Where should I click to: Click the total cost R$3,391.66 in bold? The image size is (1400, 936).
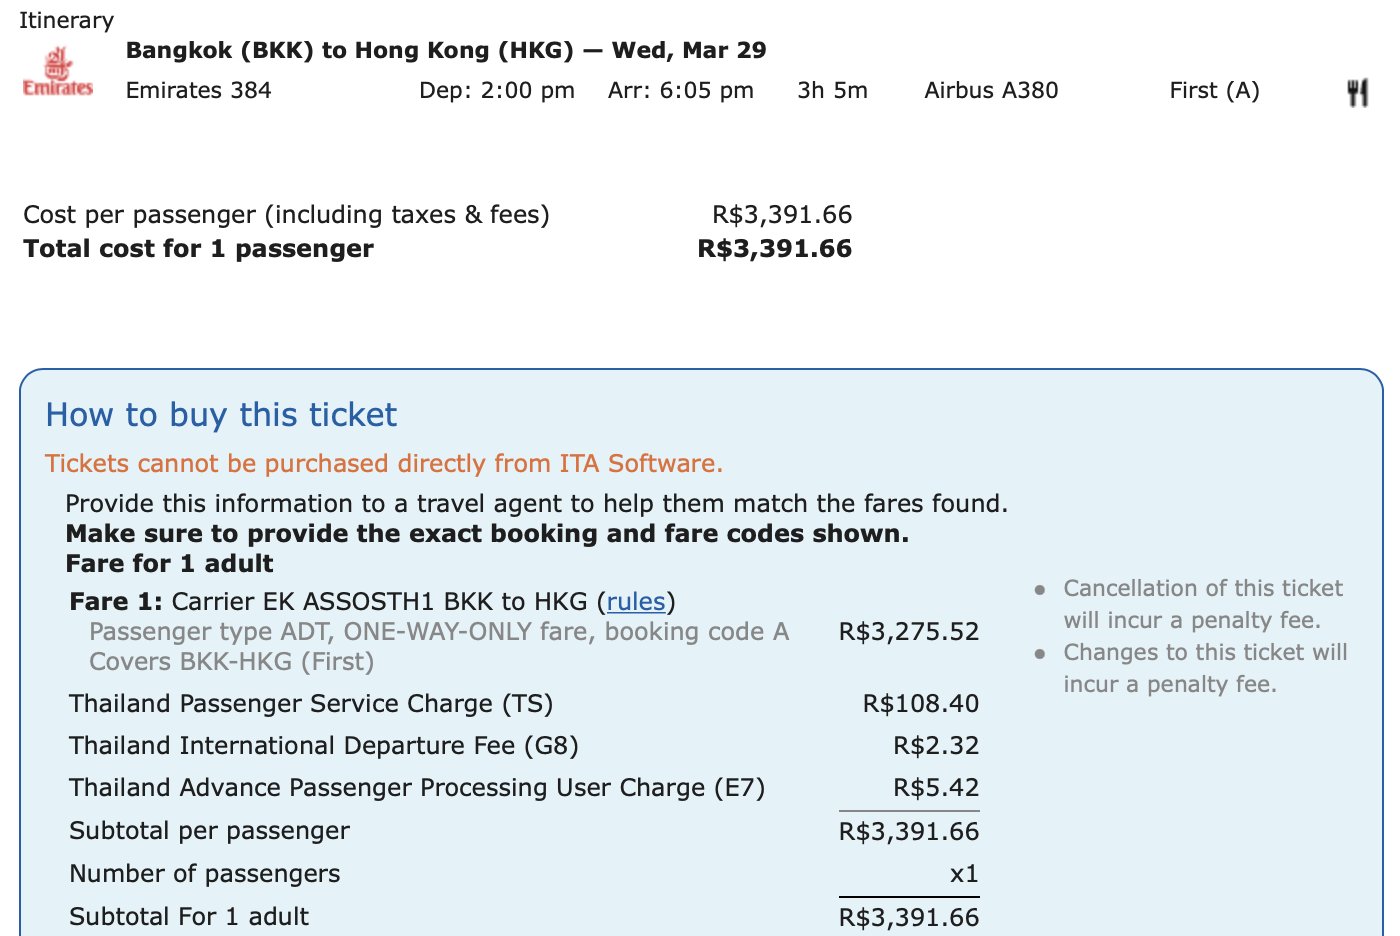[x=775, y=248]
